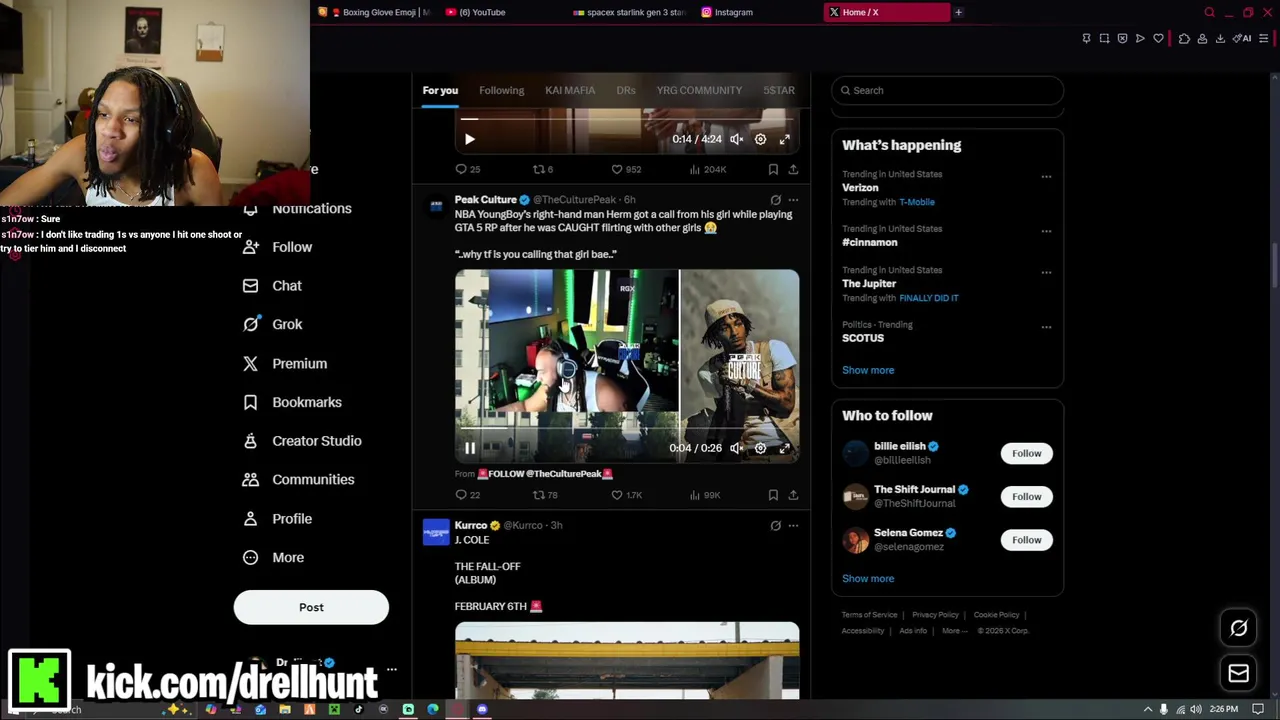Click the X search field
Screen dimensions: 1280x720
pyautogui.click(x=947, y=90)
